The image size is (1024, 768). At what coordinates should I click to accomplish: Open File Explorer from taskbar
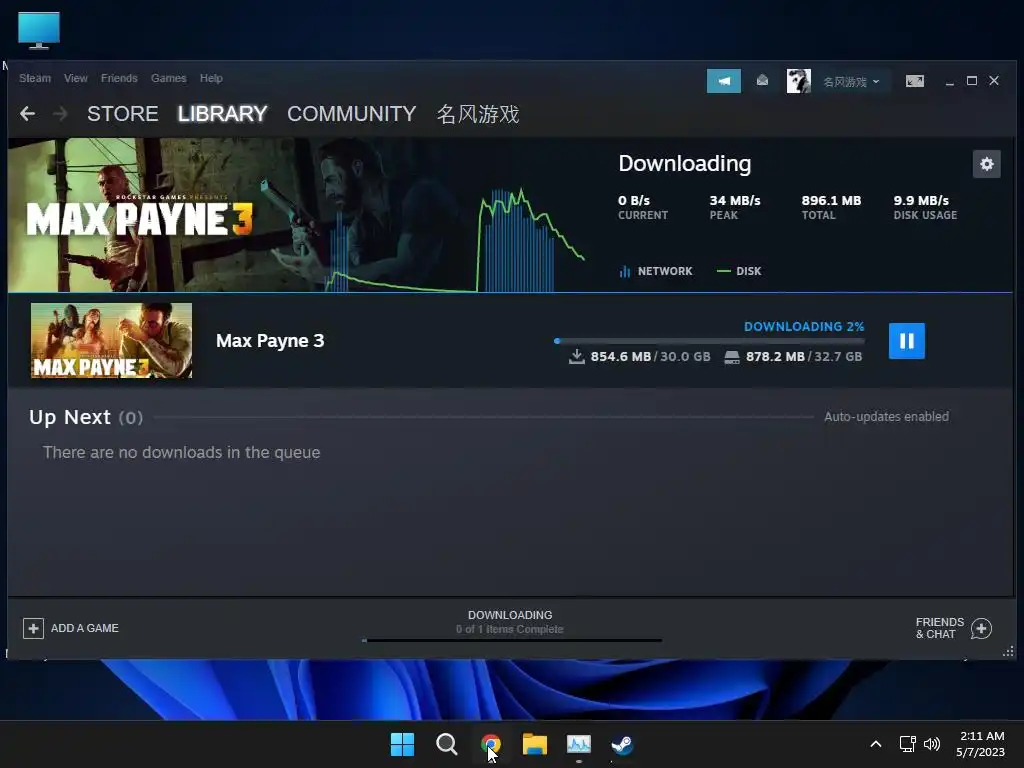(x=535, y=744)
